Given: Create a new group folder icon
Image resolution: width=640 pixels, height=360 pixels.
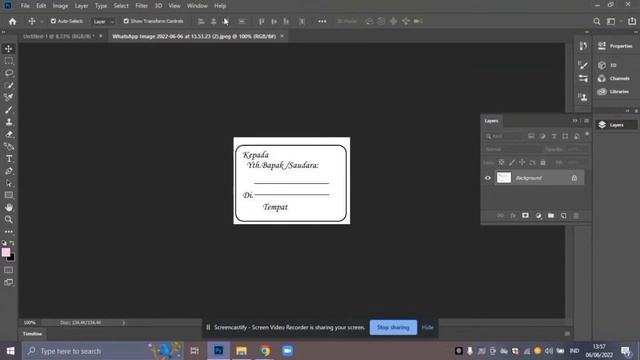Looking at the screenshot, I should [551, 216].
